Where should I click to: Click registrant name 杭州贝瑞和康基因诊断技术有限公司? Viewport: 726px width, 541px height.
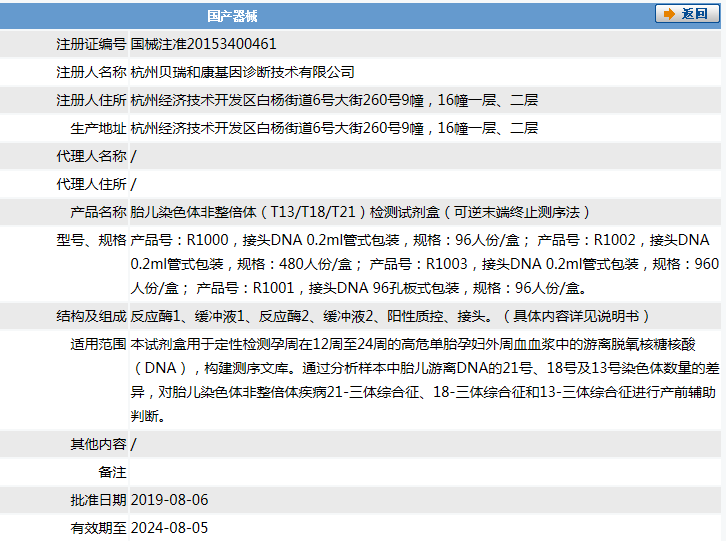pyautogui.click(x=243, y=72)
